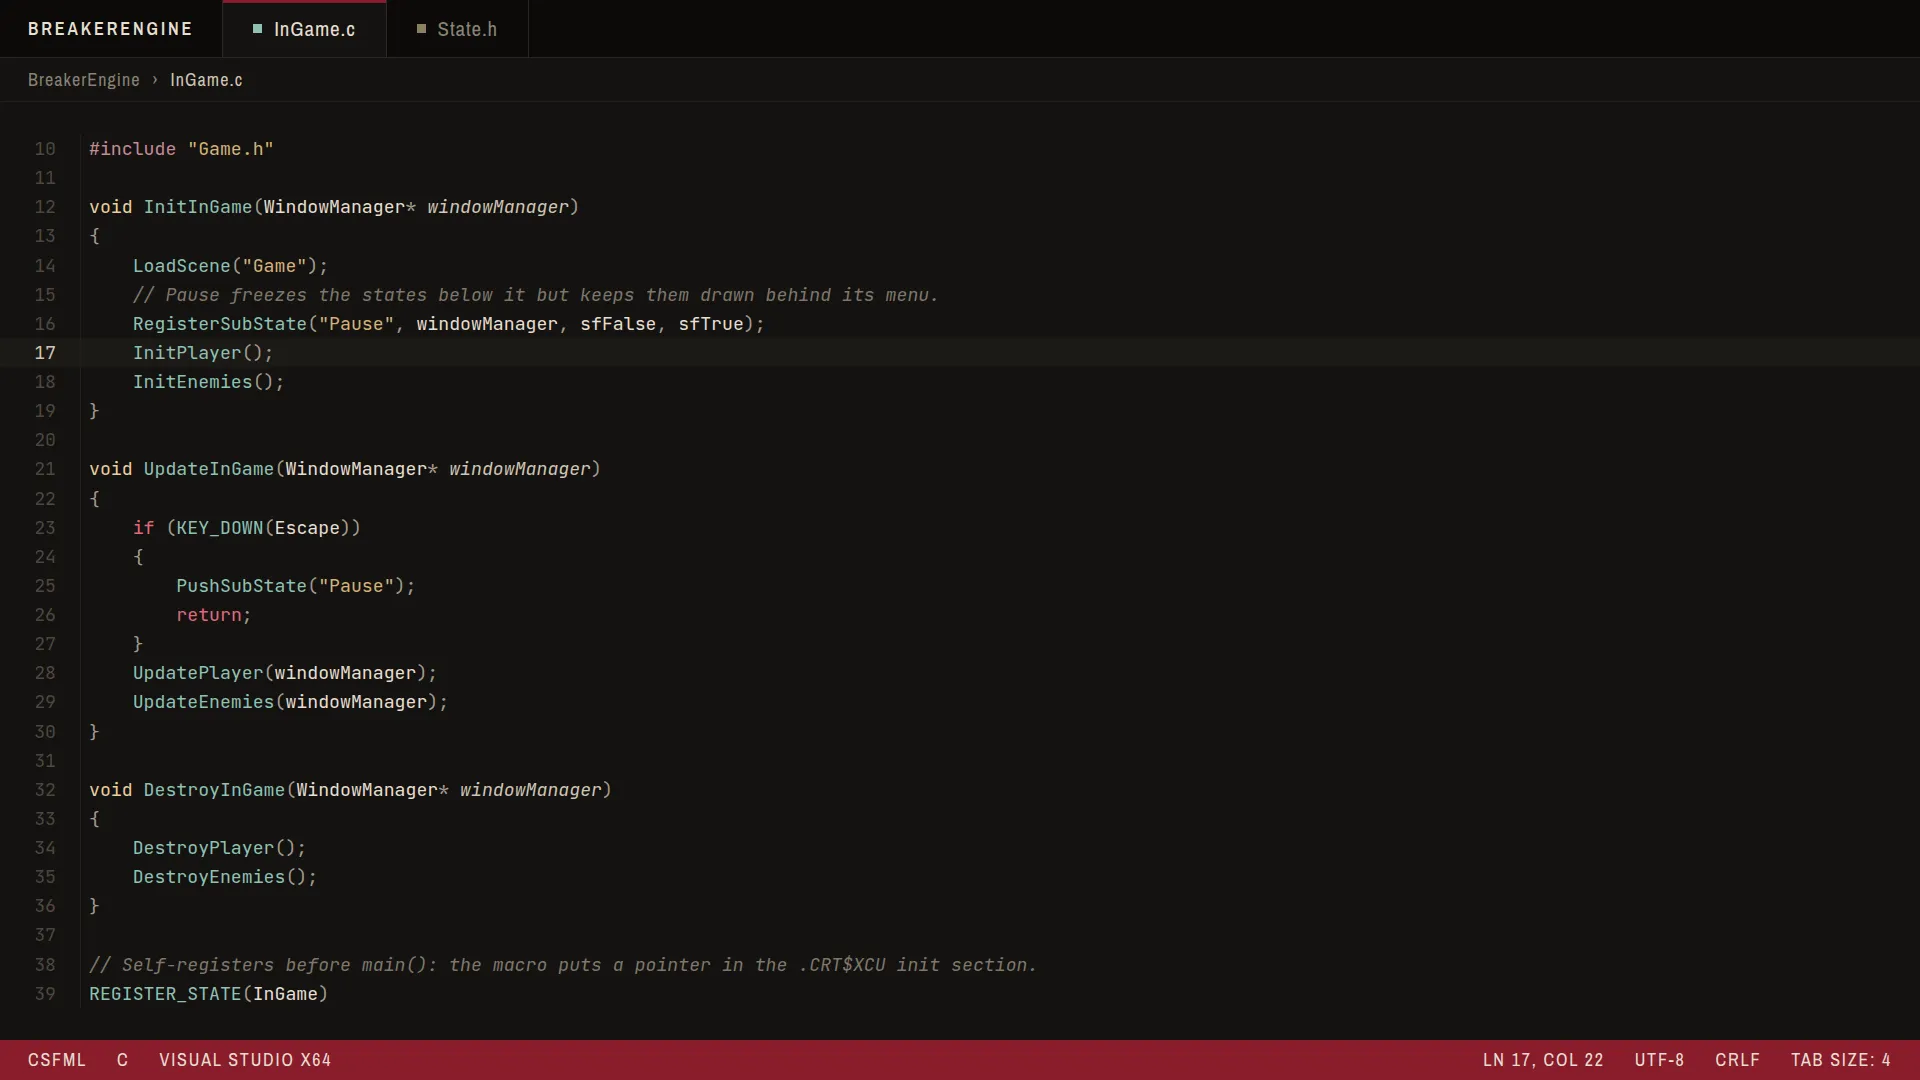Place the cursor on InitInGame function name
Viewport: 1920px width, 1080px height.
[198, 207]
